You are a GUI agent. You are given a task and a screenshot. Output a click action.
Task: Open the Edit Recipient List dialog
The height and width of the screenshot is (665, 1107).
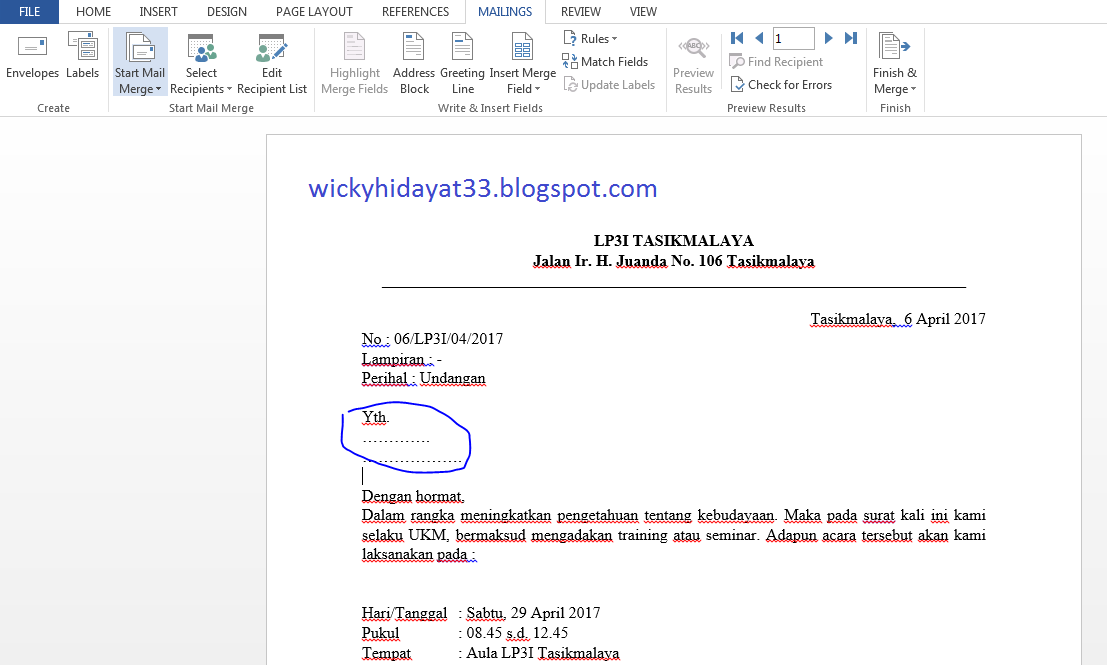(271, 63)
